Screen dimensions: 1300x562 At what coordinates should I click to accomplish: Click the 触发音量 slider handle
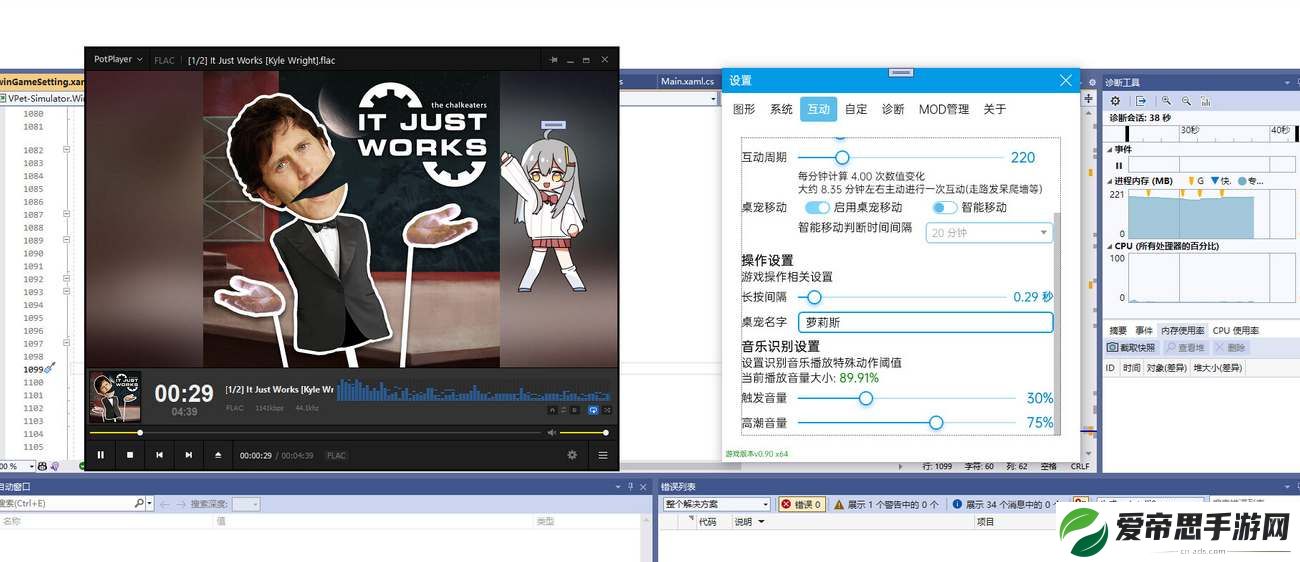point(866,398)
